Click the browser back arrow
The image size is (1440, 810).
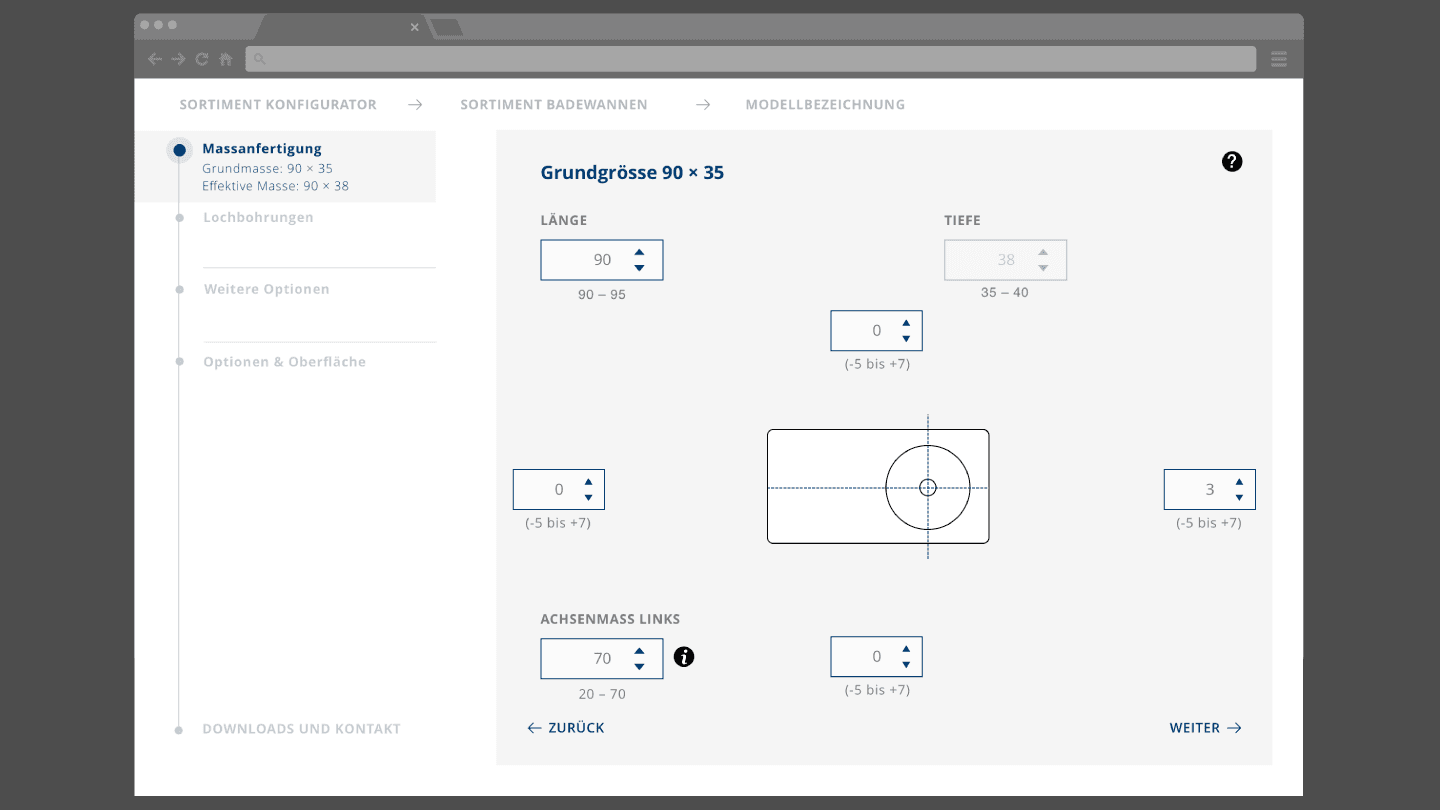155,59
